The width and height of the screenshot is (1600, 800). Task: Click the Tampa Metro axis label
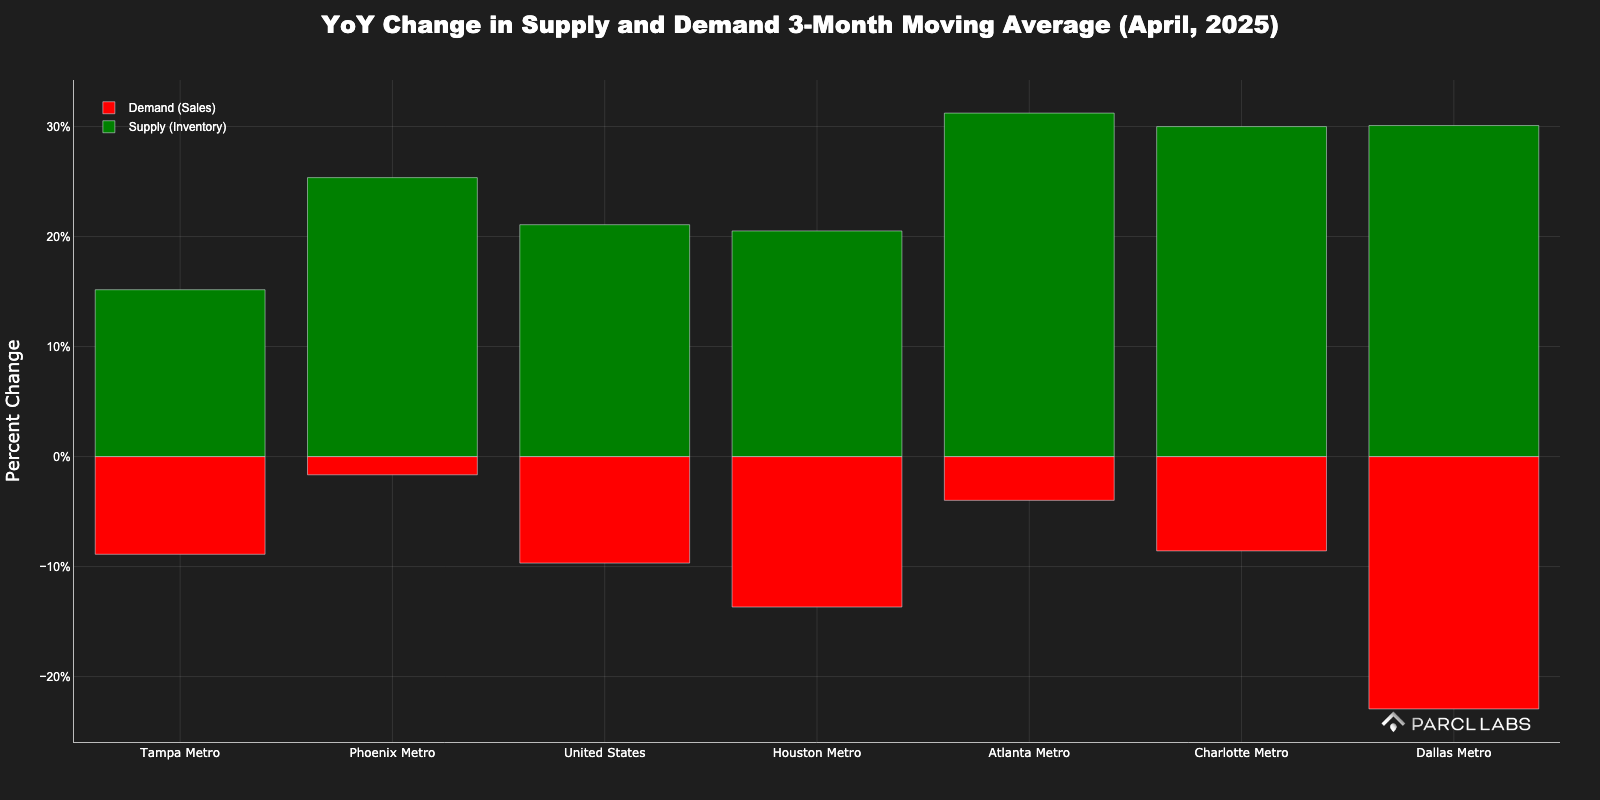click(180, 753)
